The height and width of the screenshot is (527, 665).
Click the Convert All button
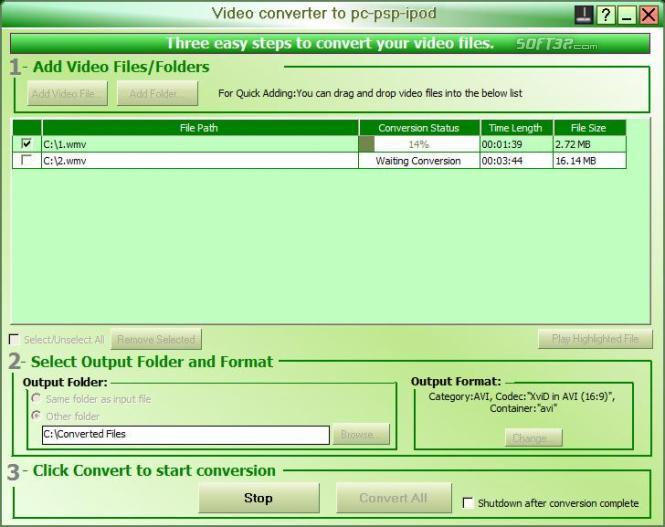click(393, 498)
